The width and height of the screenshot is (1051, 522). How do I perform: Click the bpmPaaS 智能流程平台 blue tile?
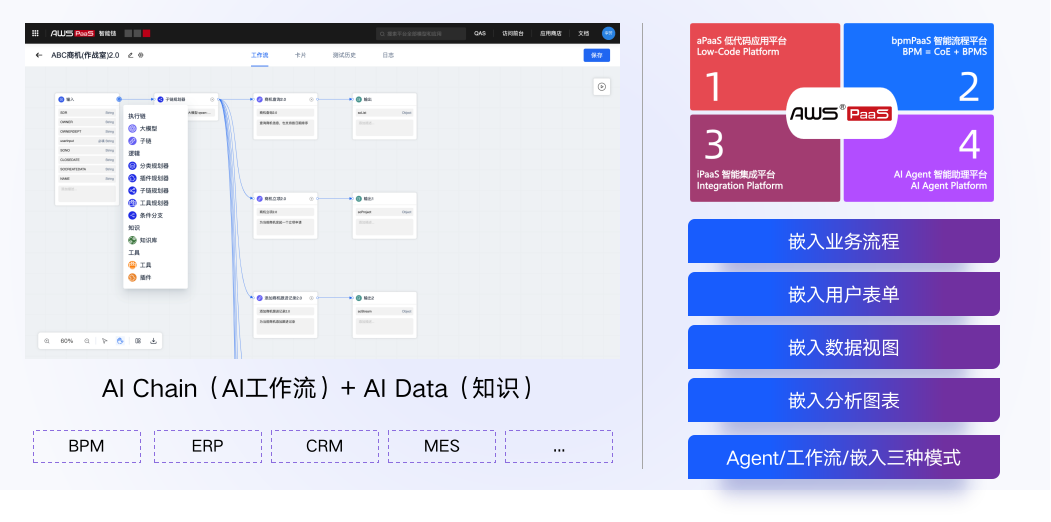[x=918, y=66]
